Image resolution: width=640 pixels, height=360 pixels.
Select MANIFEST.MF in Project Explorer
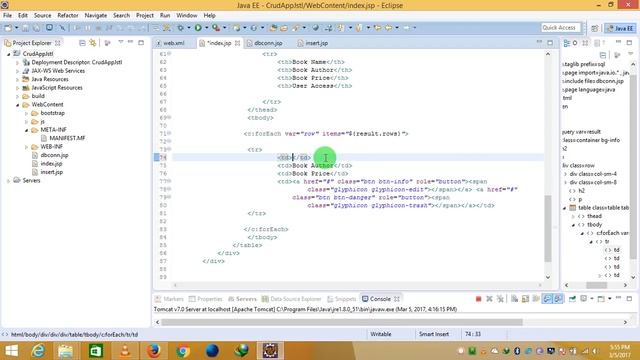[67, 138]
